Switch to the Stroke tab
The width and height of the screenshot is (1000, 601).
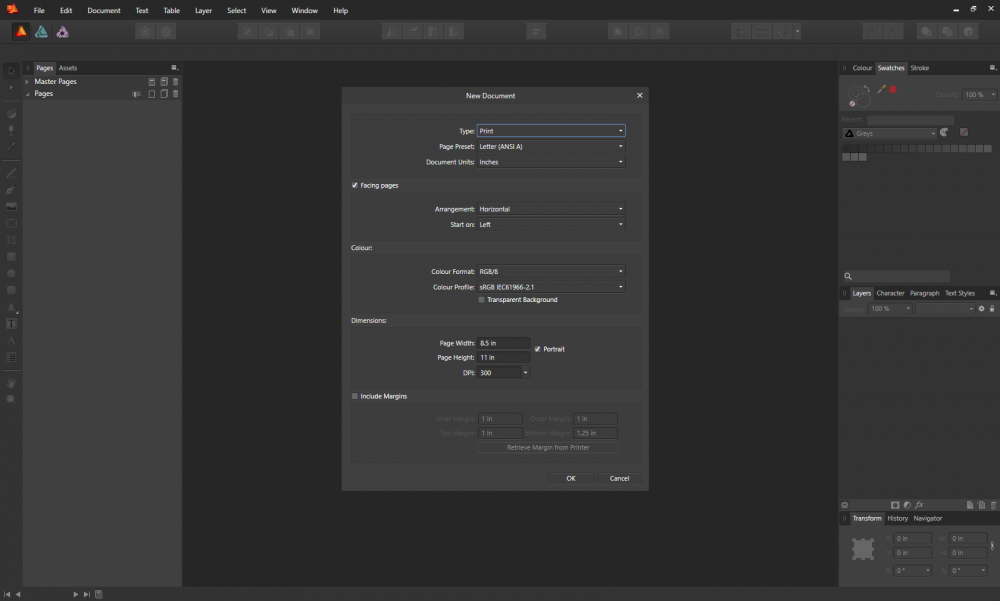(919, 68)
